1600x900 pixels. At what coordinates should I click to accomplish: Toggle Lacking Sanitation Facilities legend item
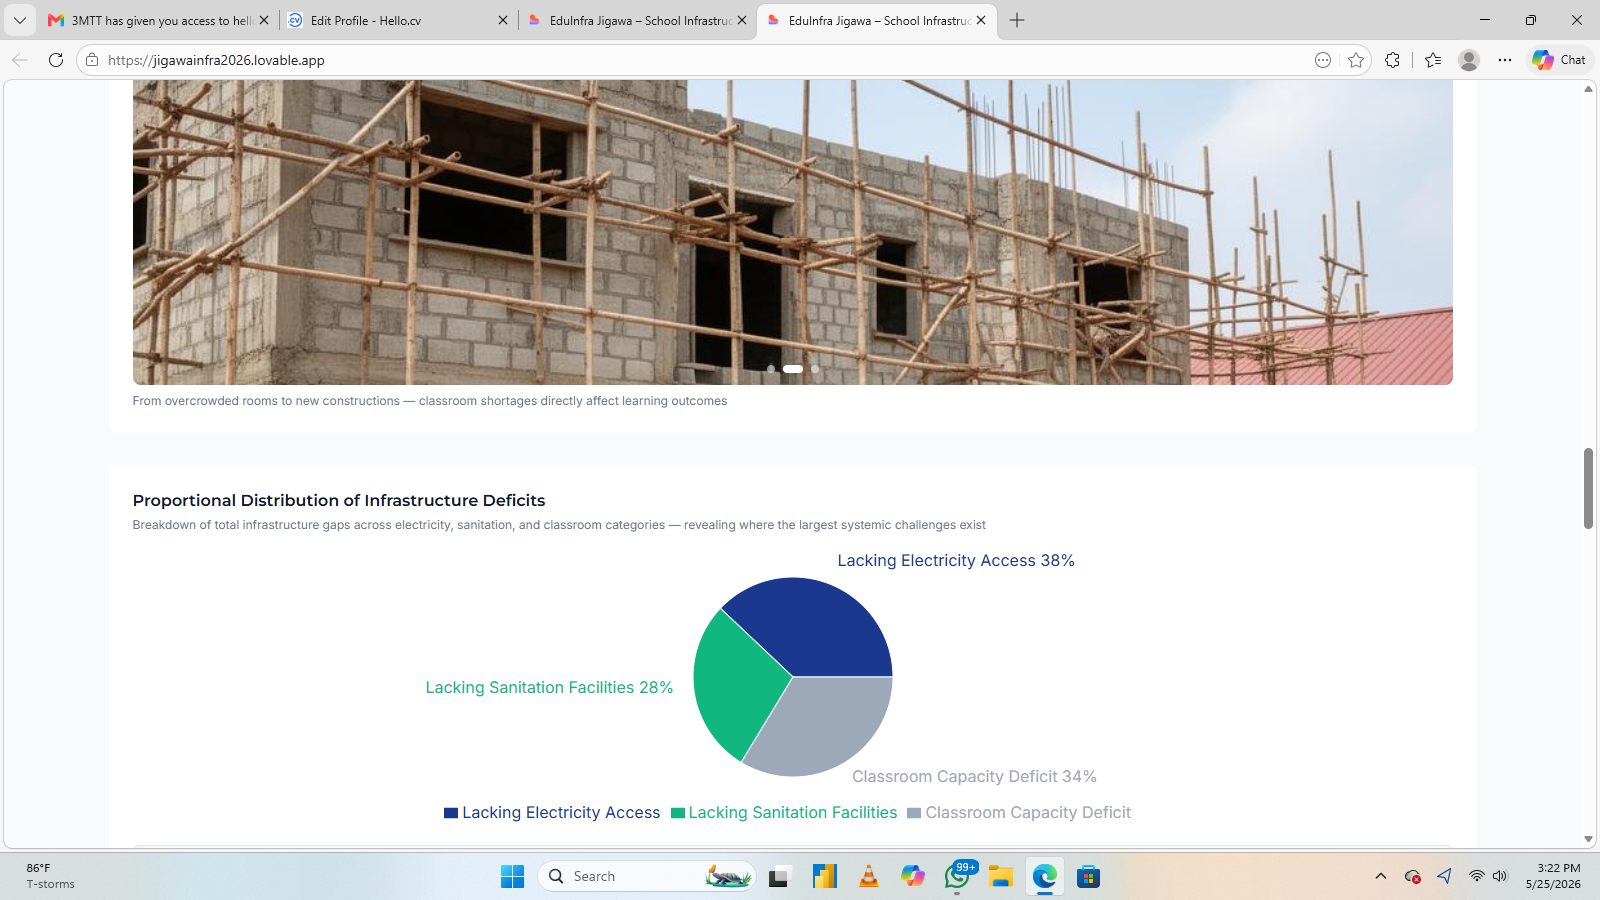[x=784, y=813]
